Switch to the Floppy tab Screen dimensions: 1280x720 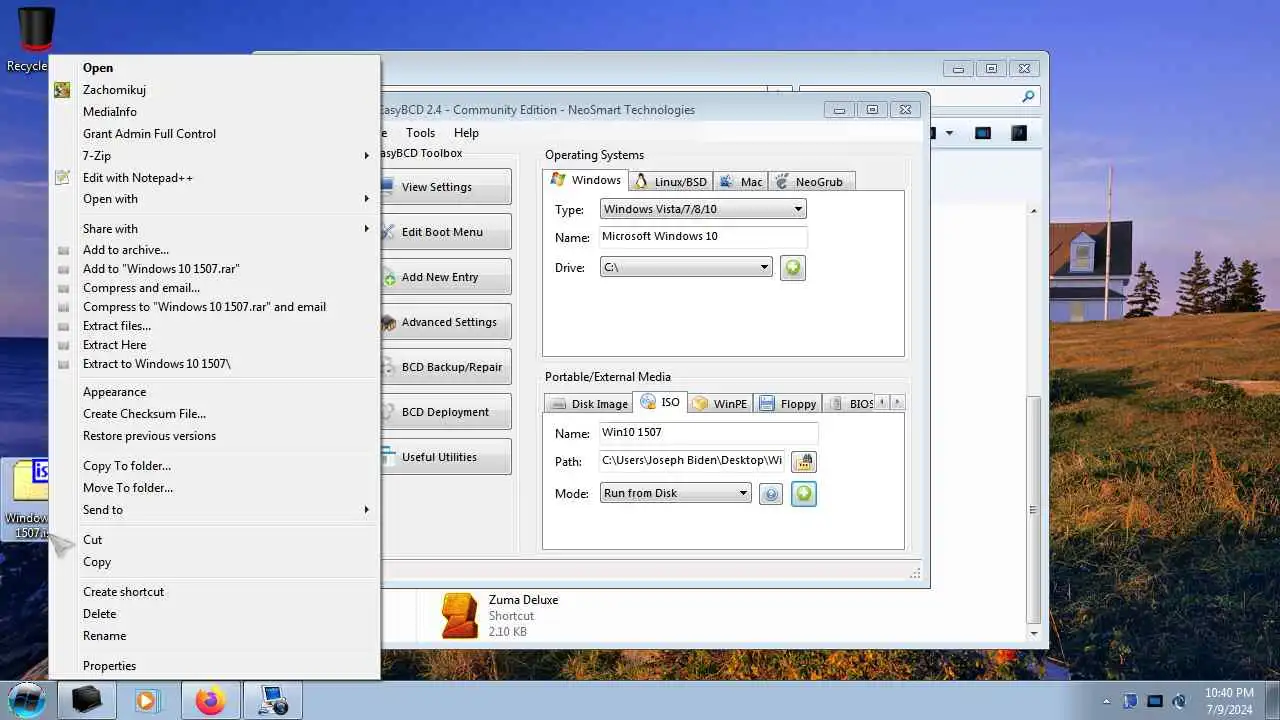pyautogui.click(x=787, y=404)
